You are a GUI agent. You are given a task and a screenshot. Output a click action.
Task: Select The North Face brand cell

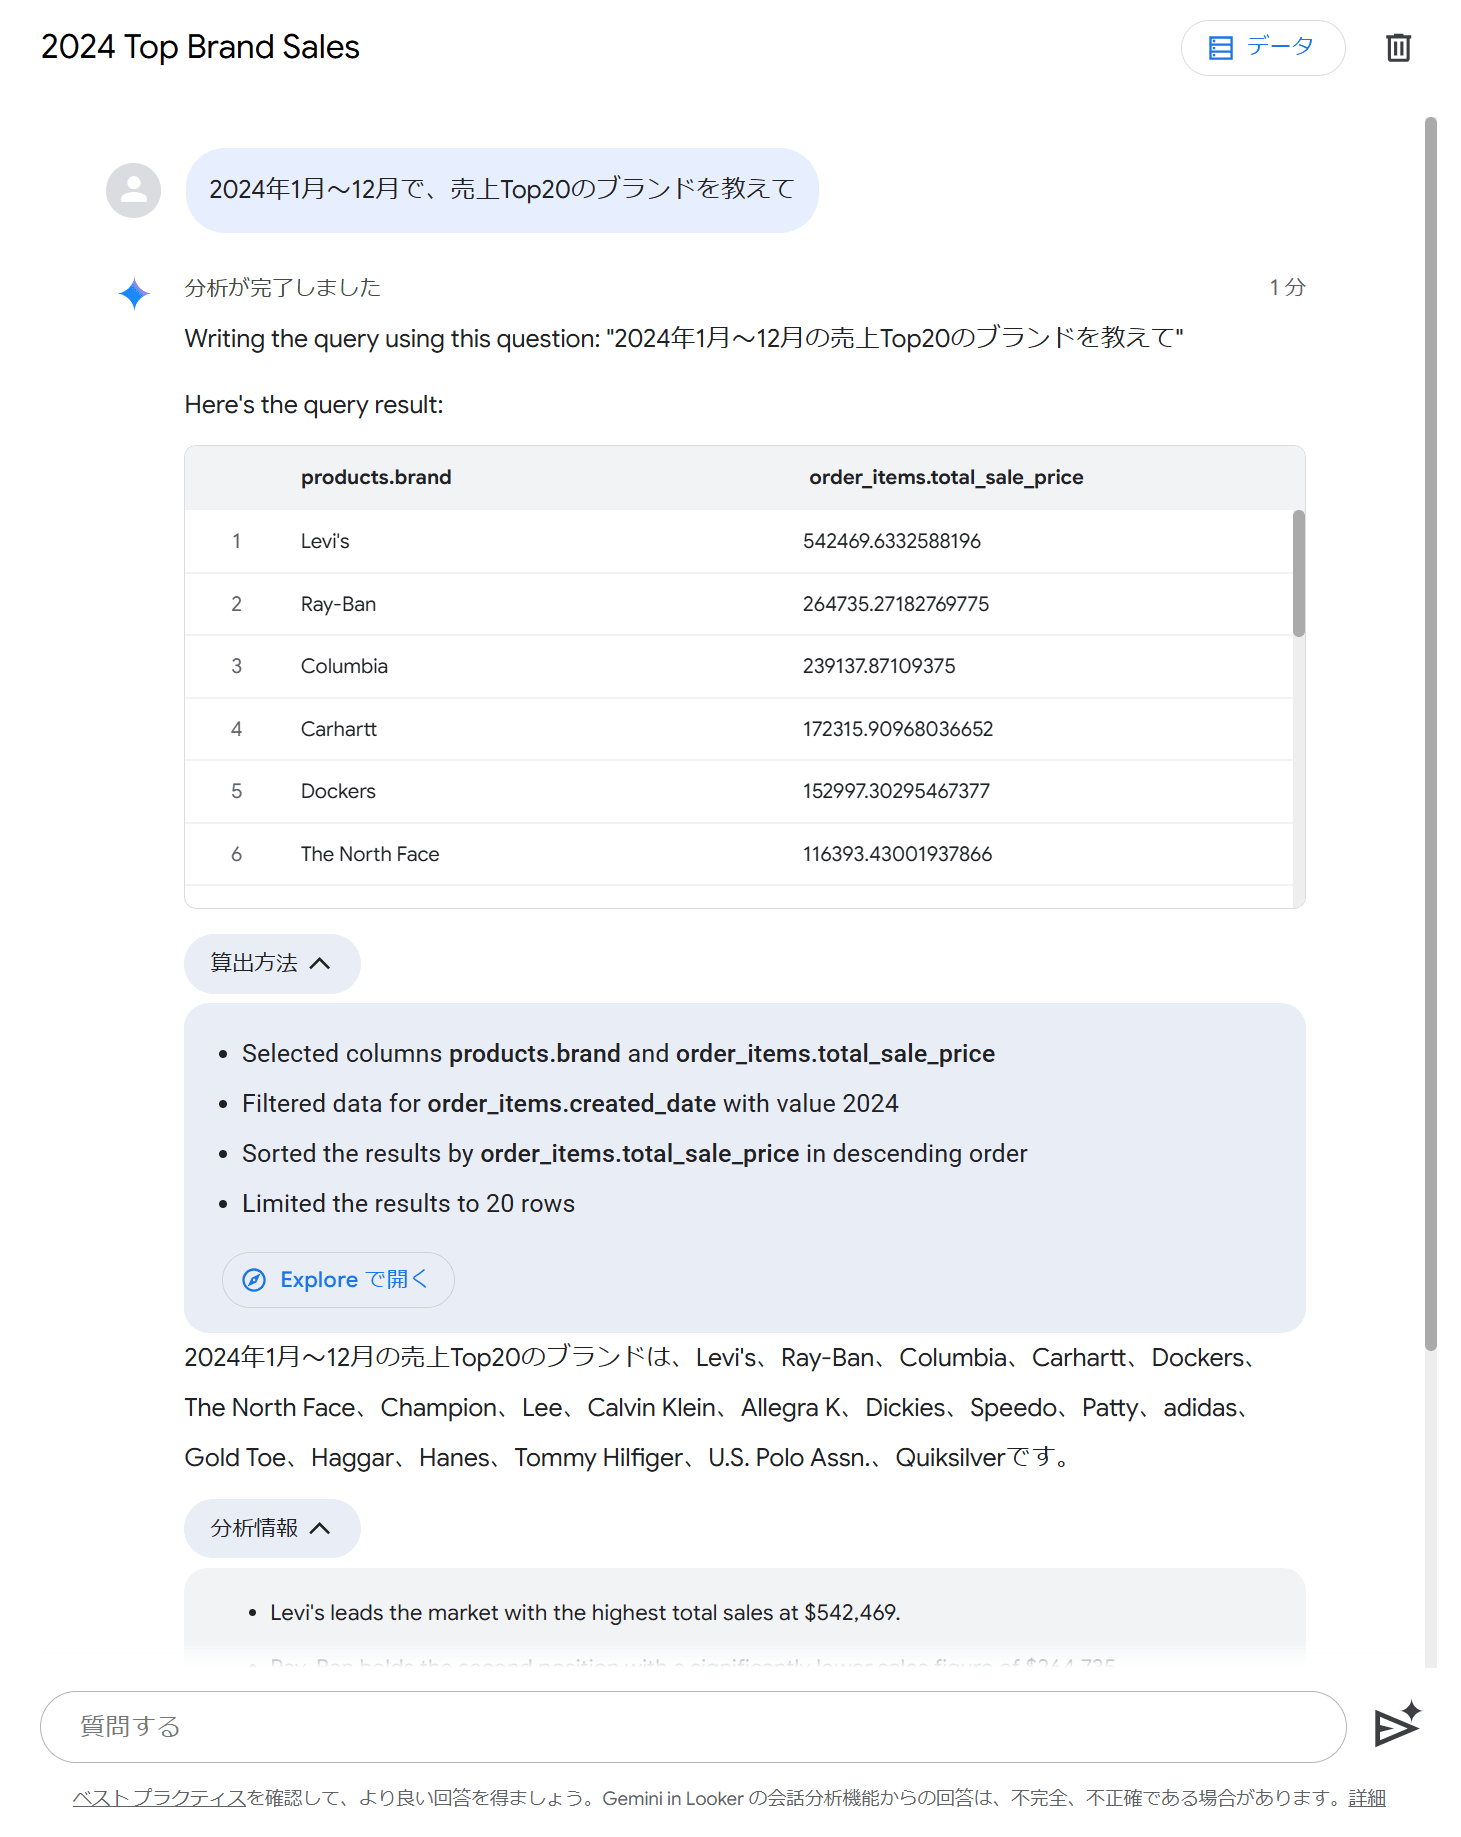coord(370,854)
